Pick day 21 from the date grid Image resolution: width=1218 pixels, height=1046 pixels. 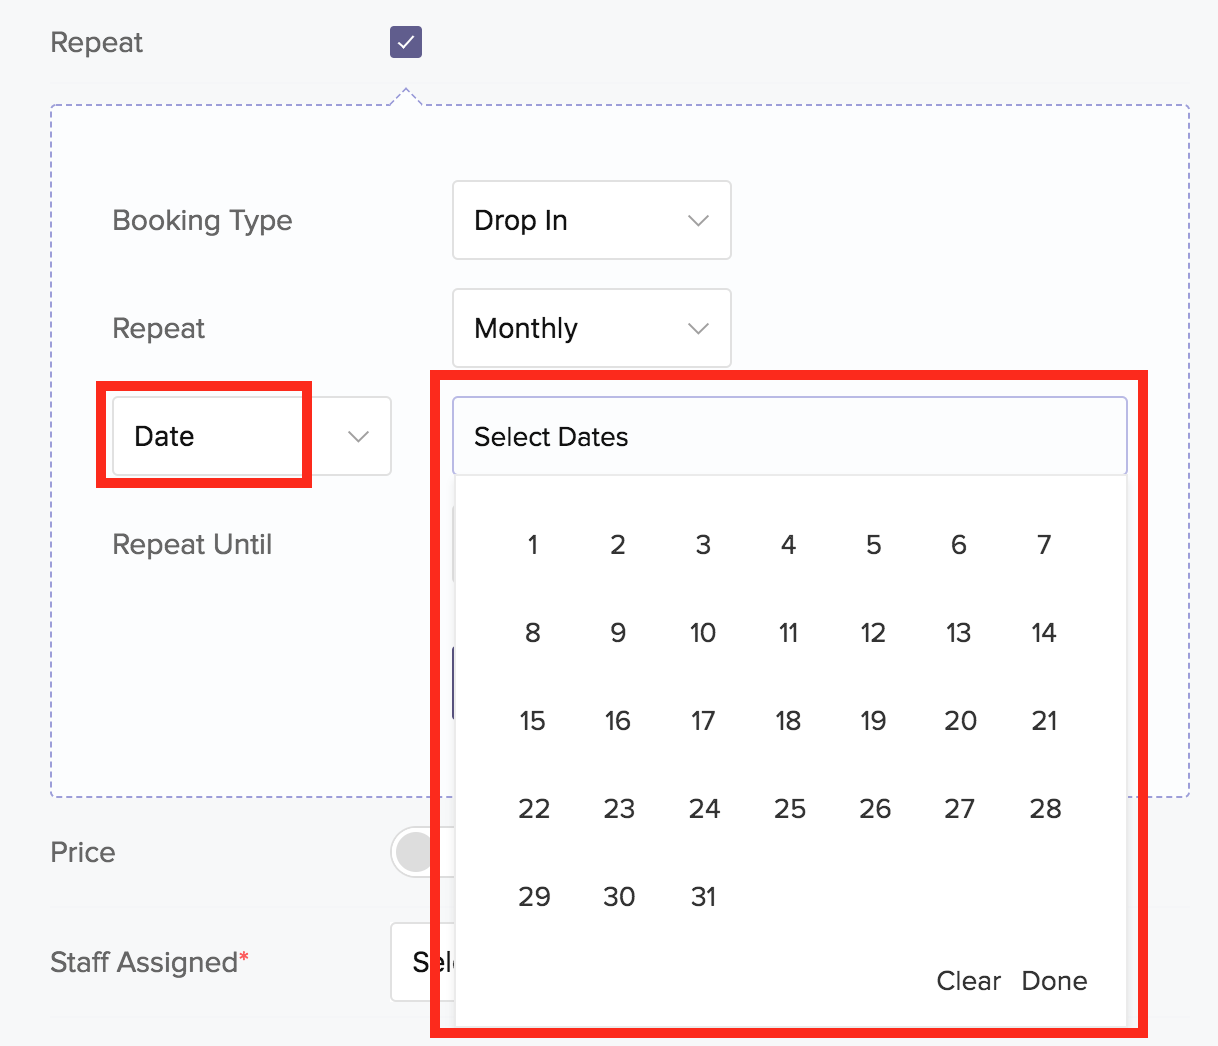click(1044, 721)
